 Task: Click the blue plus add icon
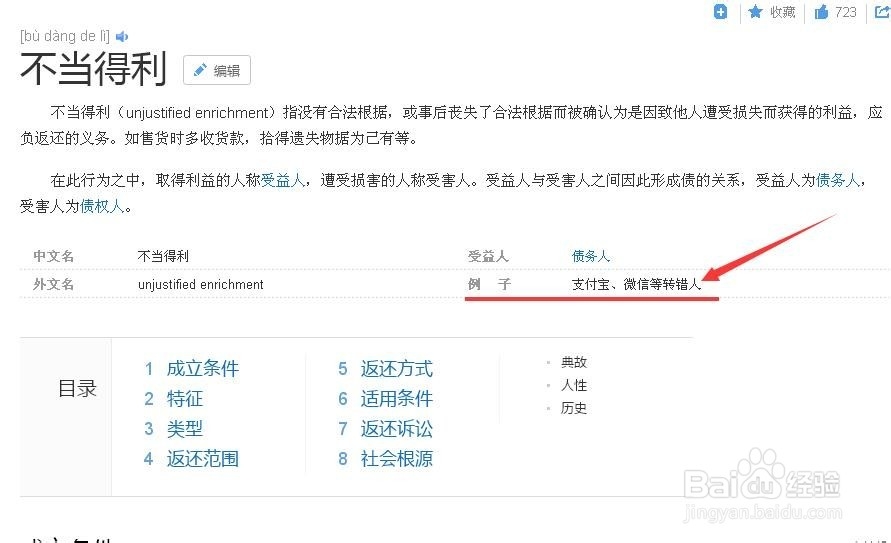pyautogui.click(x=720, y=12)
